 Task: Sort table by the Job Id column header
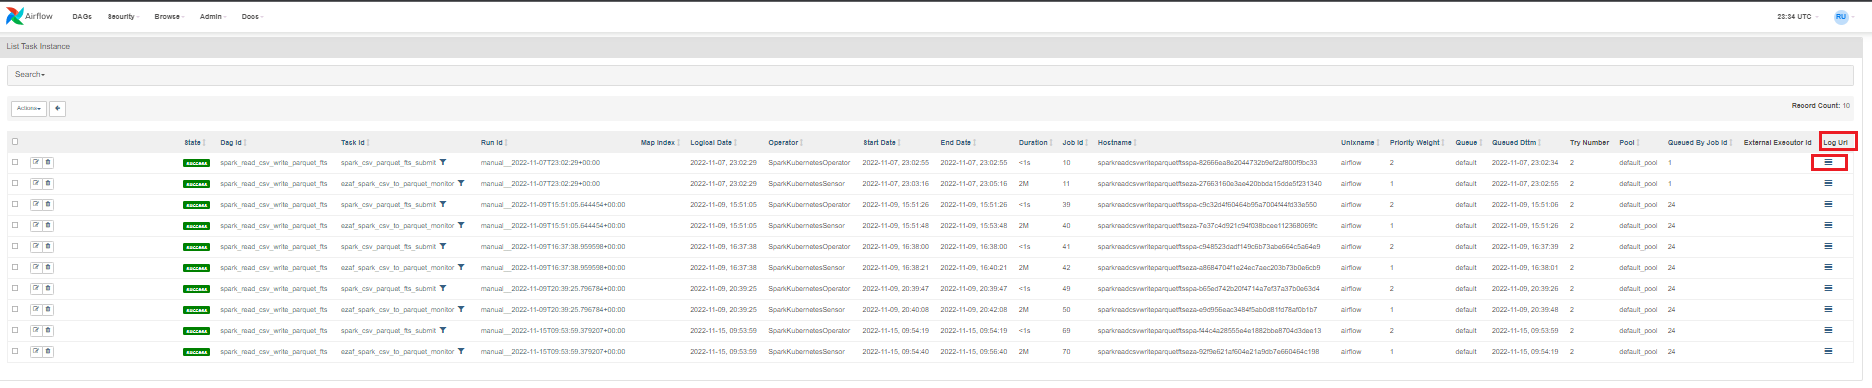(1074, 142)
